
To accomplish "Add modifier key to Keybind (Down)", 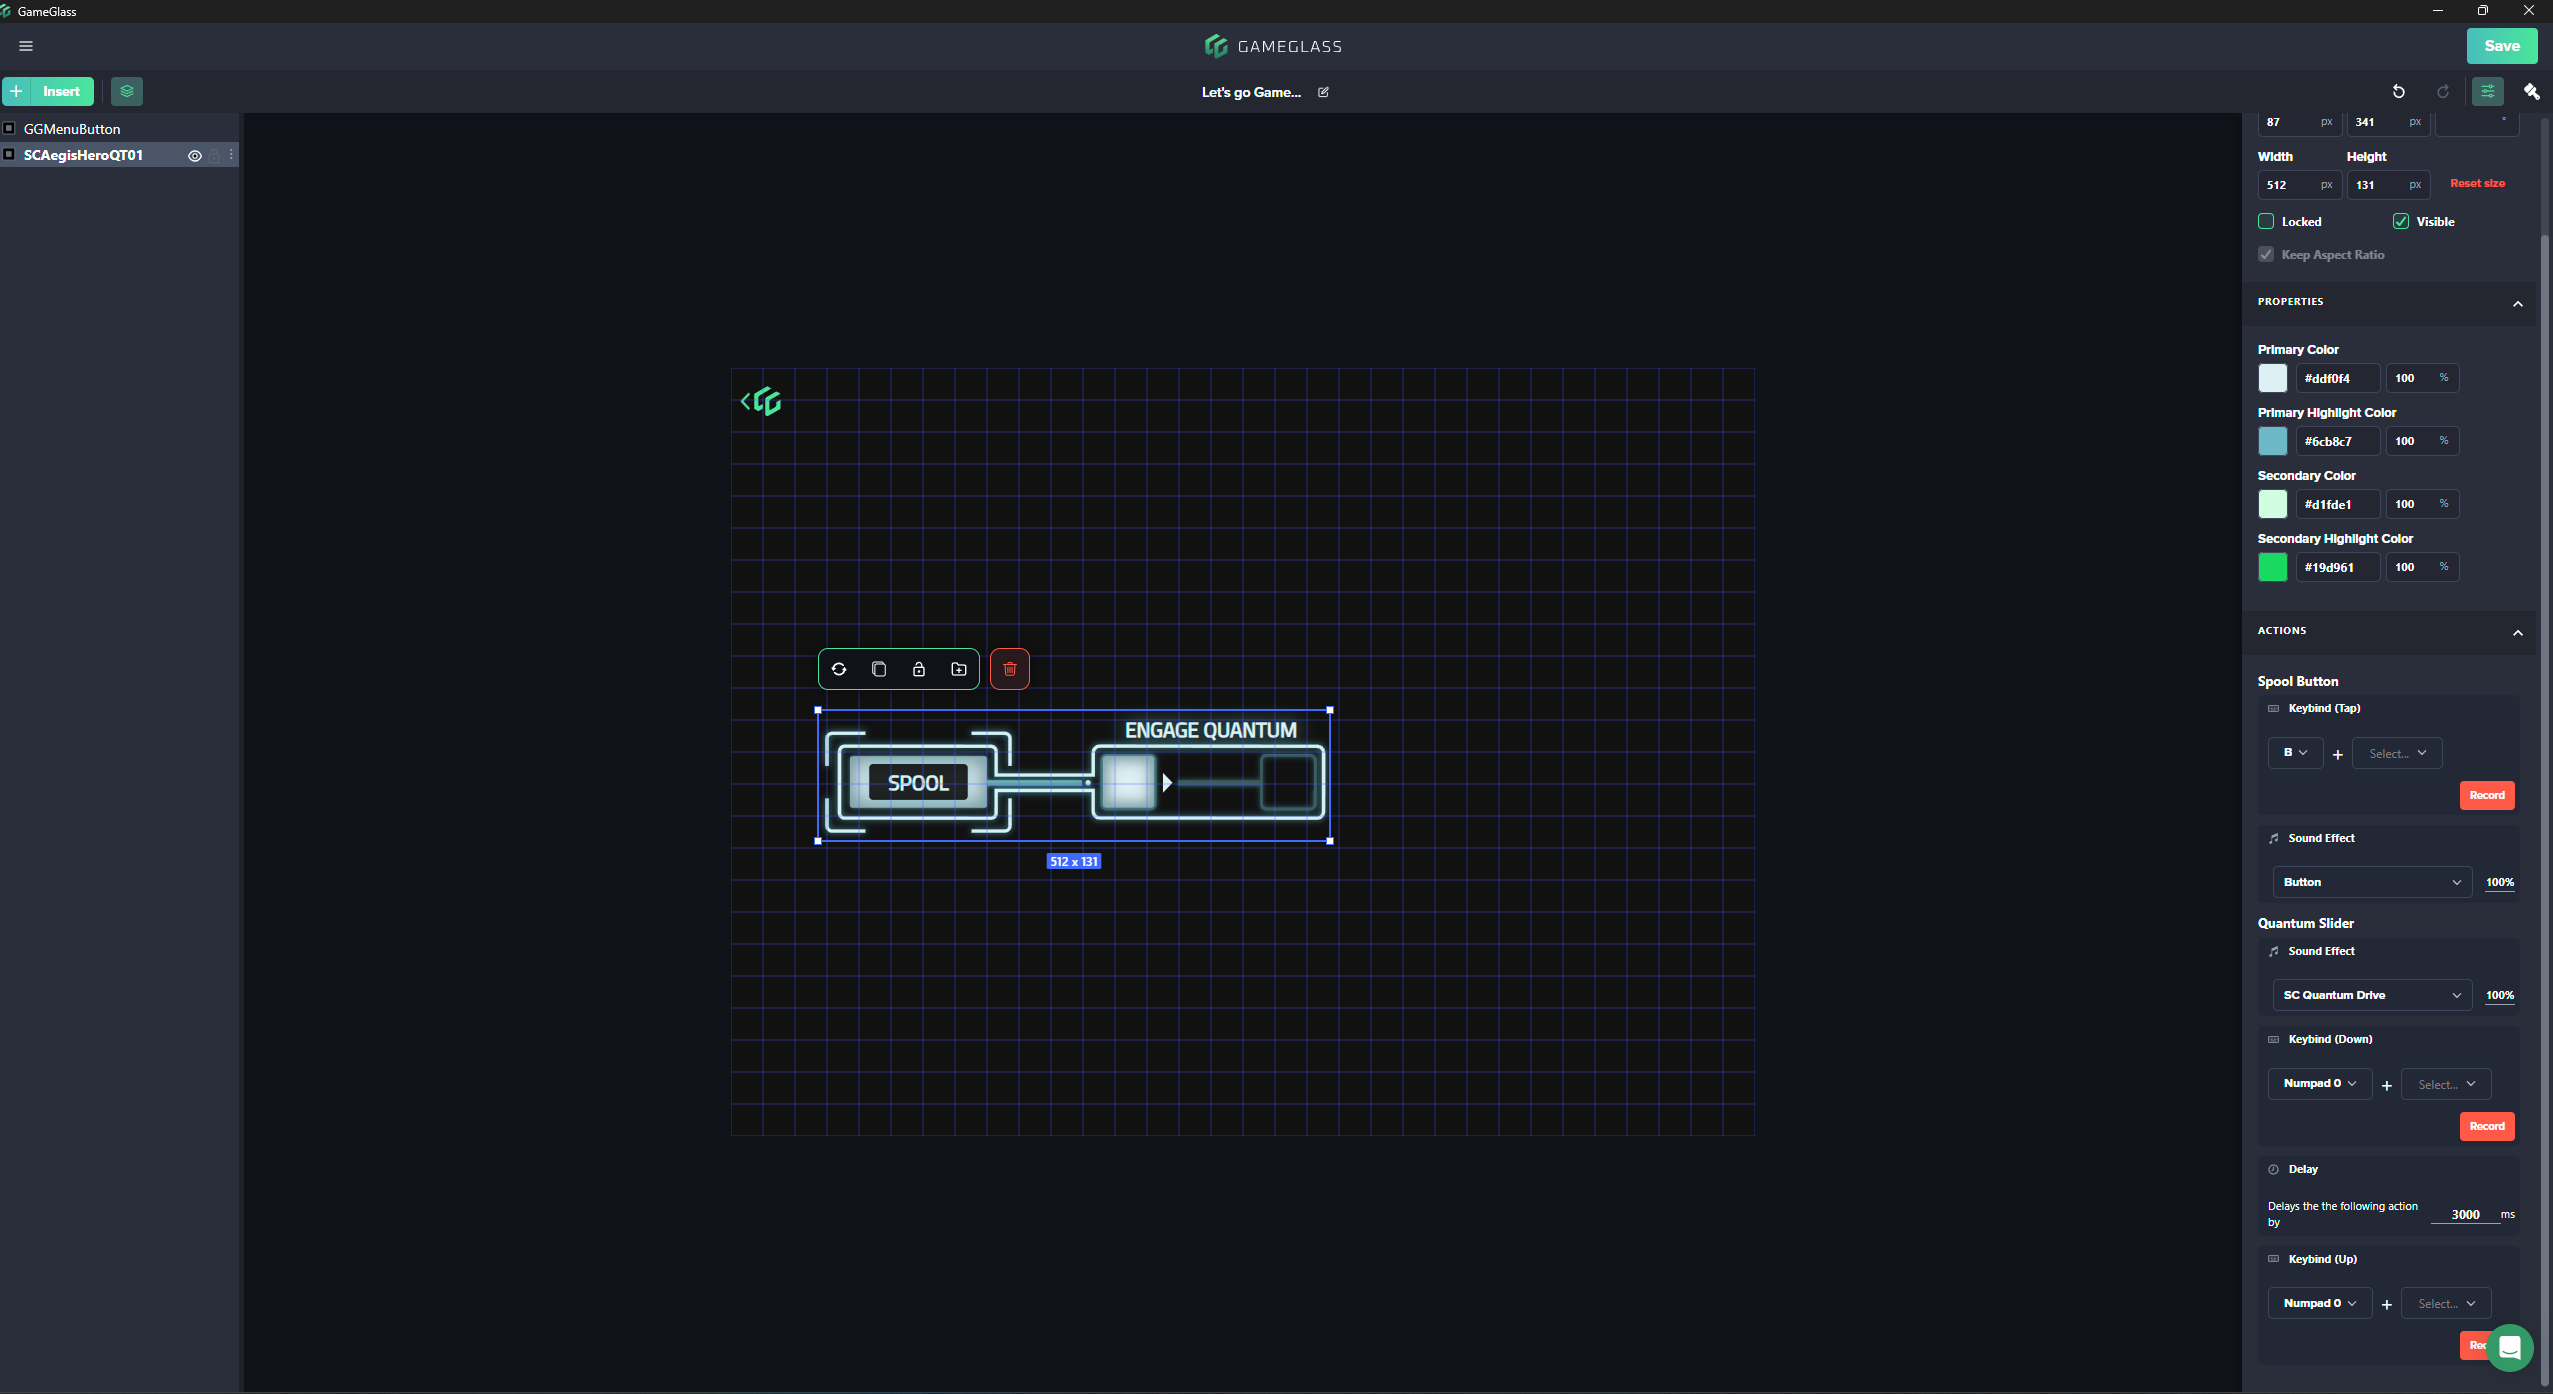I will [2387, 1085].
